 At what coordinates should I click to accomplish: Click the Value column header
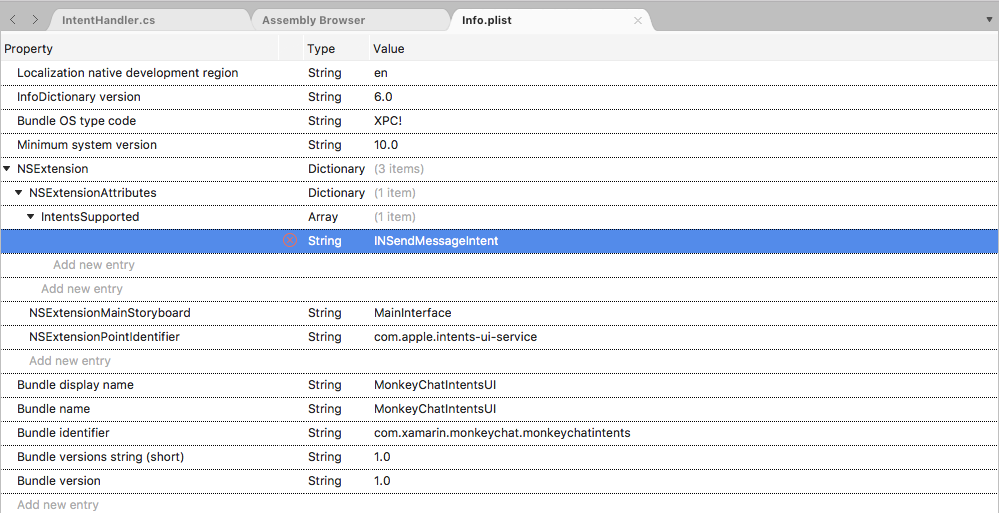coord(388,49)
